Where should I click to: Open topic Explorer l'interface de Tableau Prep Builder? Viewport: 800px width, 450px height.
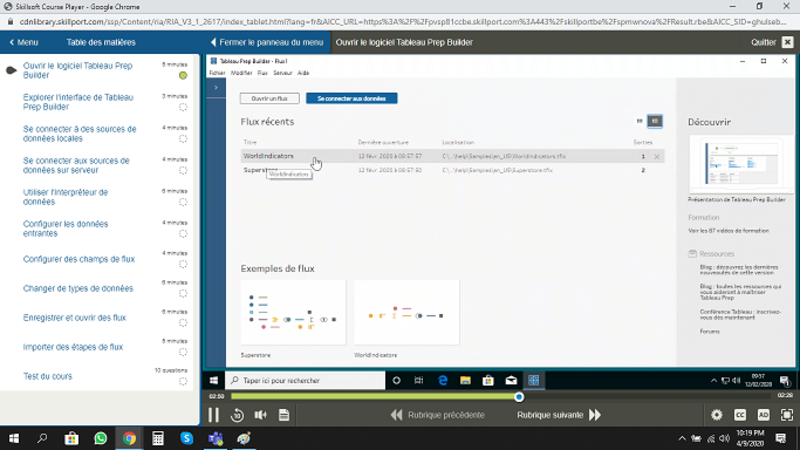click(x=78, y=102)
